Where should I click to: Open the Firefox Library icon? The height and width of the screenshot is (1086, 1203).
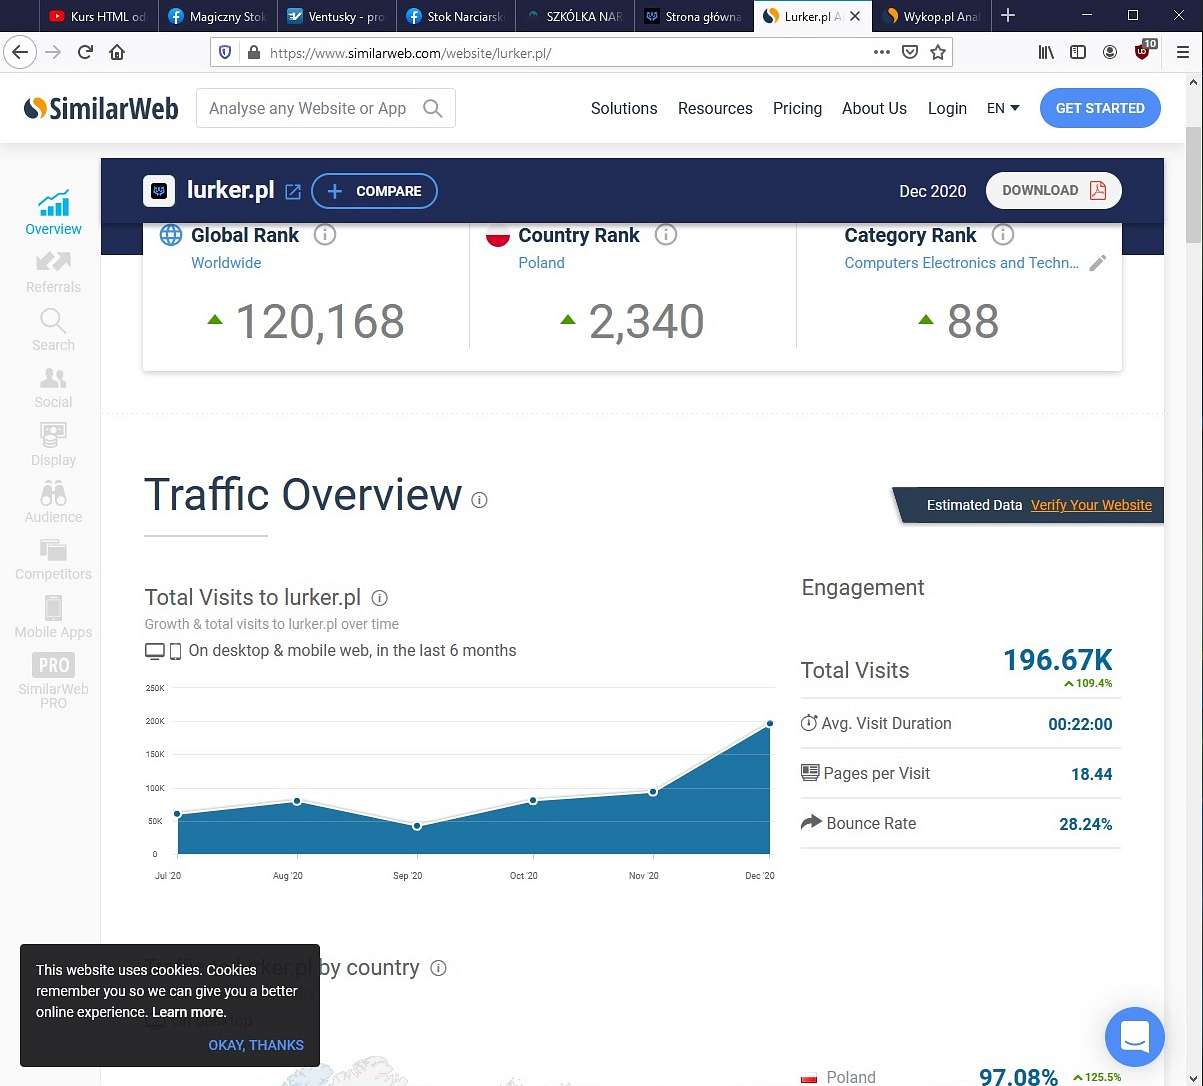[x=1046, y=52]
